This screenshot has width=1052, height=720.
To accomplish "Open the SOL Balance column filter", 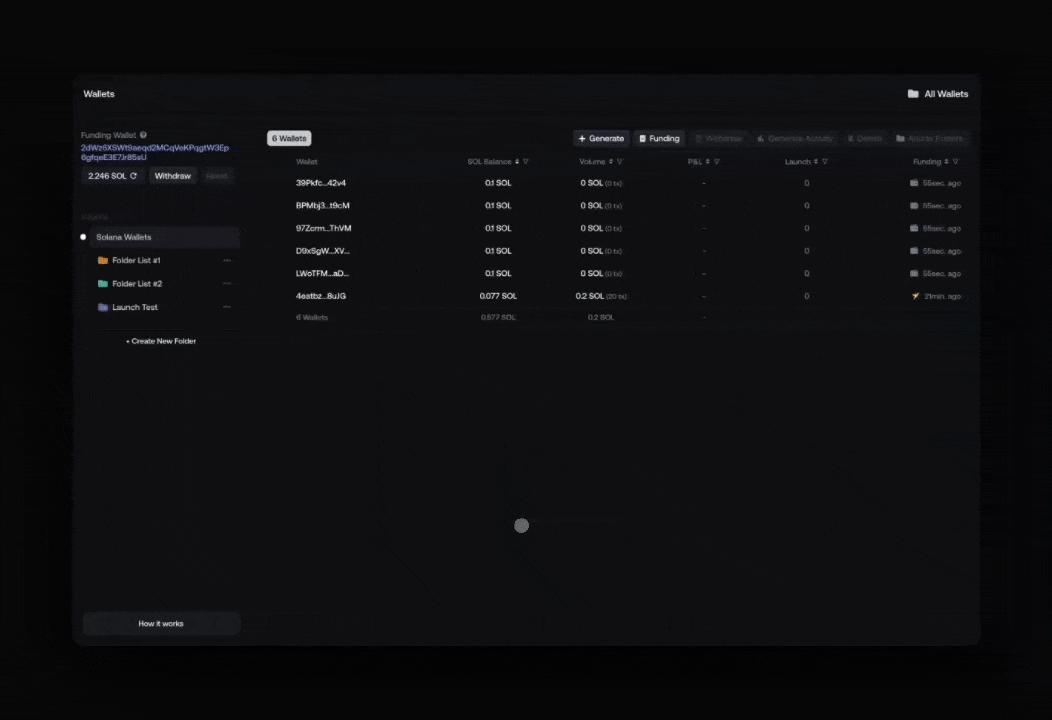I will pos(526,162).
